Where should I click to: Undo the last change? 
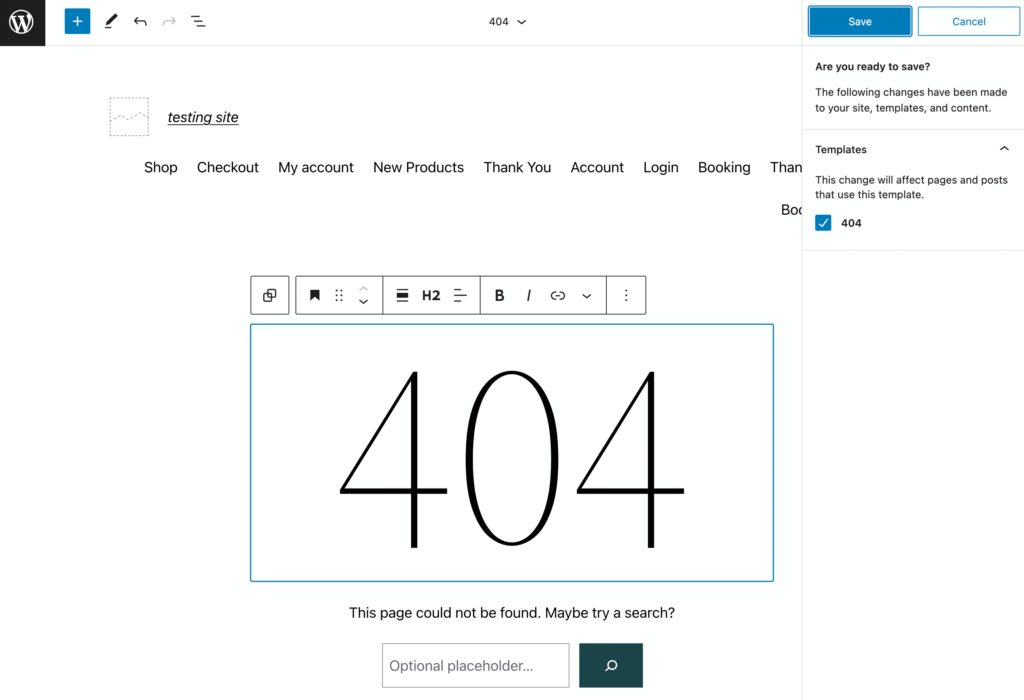140,21
